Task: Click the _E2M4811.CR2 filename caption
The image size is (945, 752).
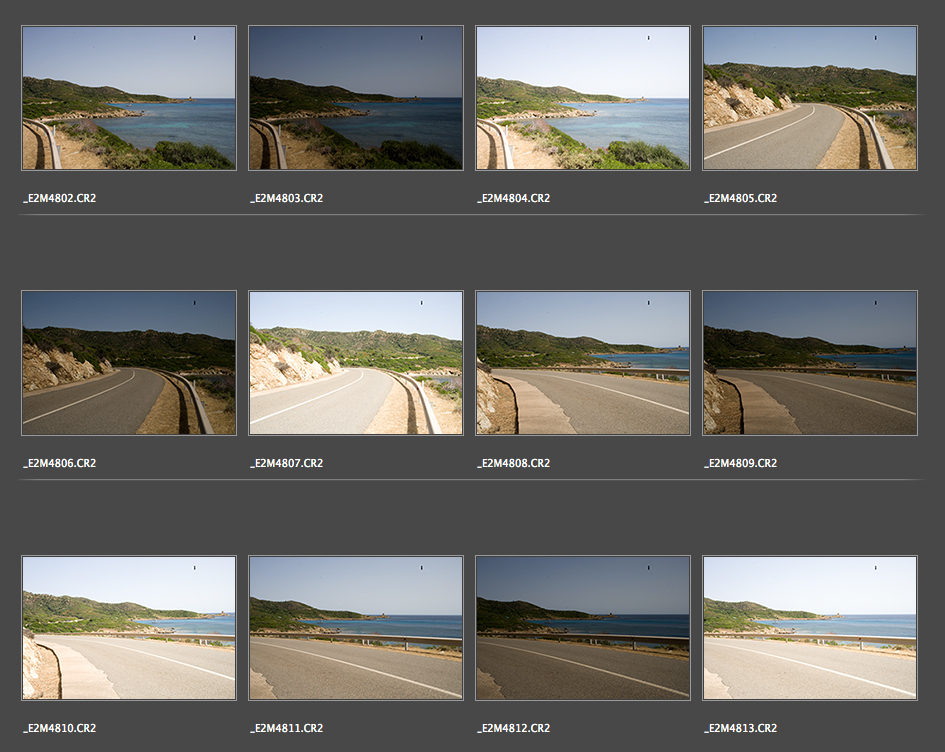Action: pos(286,728)
